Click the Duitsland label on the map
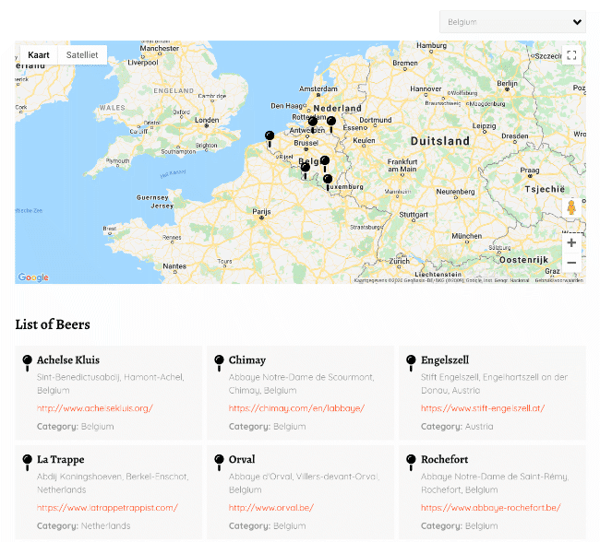 coord(440,141)
